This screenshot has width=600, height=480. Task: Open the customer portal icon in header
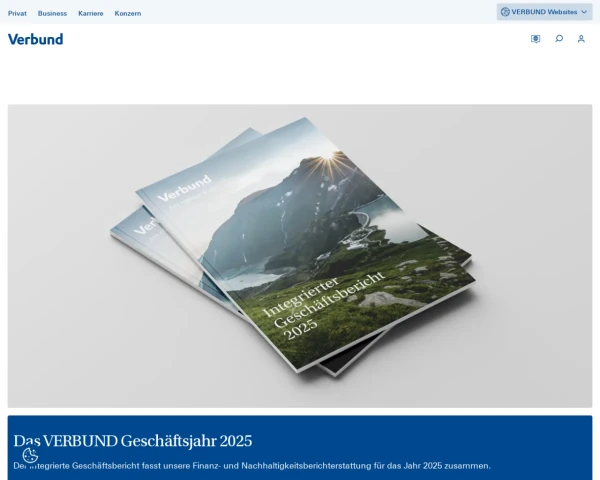535,39
